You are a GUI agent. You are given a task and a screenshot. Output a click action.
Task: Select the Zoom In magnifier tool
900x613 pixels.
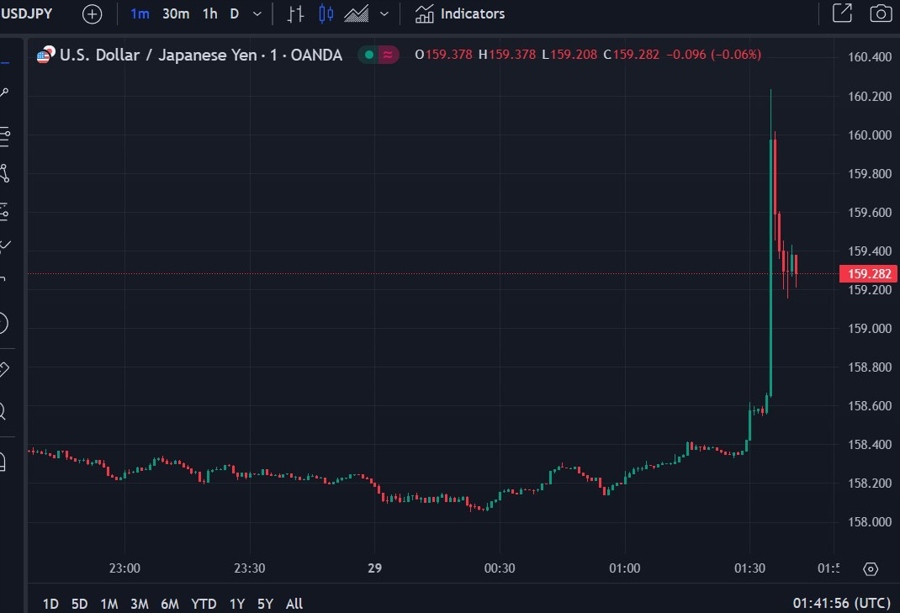(x=3, y=411)
